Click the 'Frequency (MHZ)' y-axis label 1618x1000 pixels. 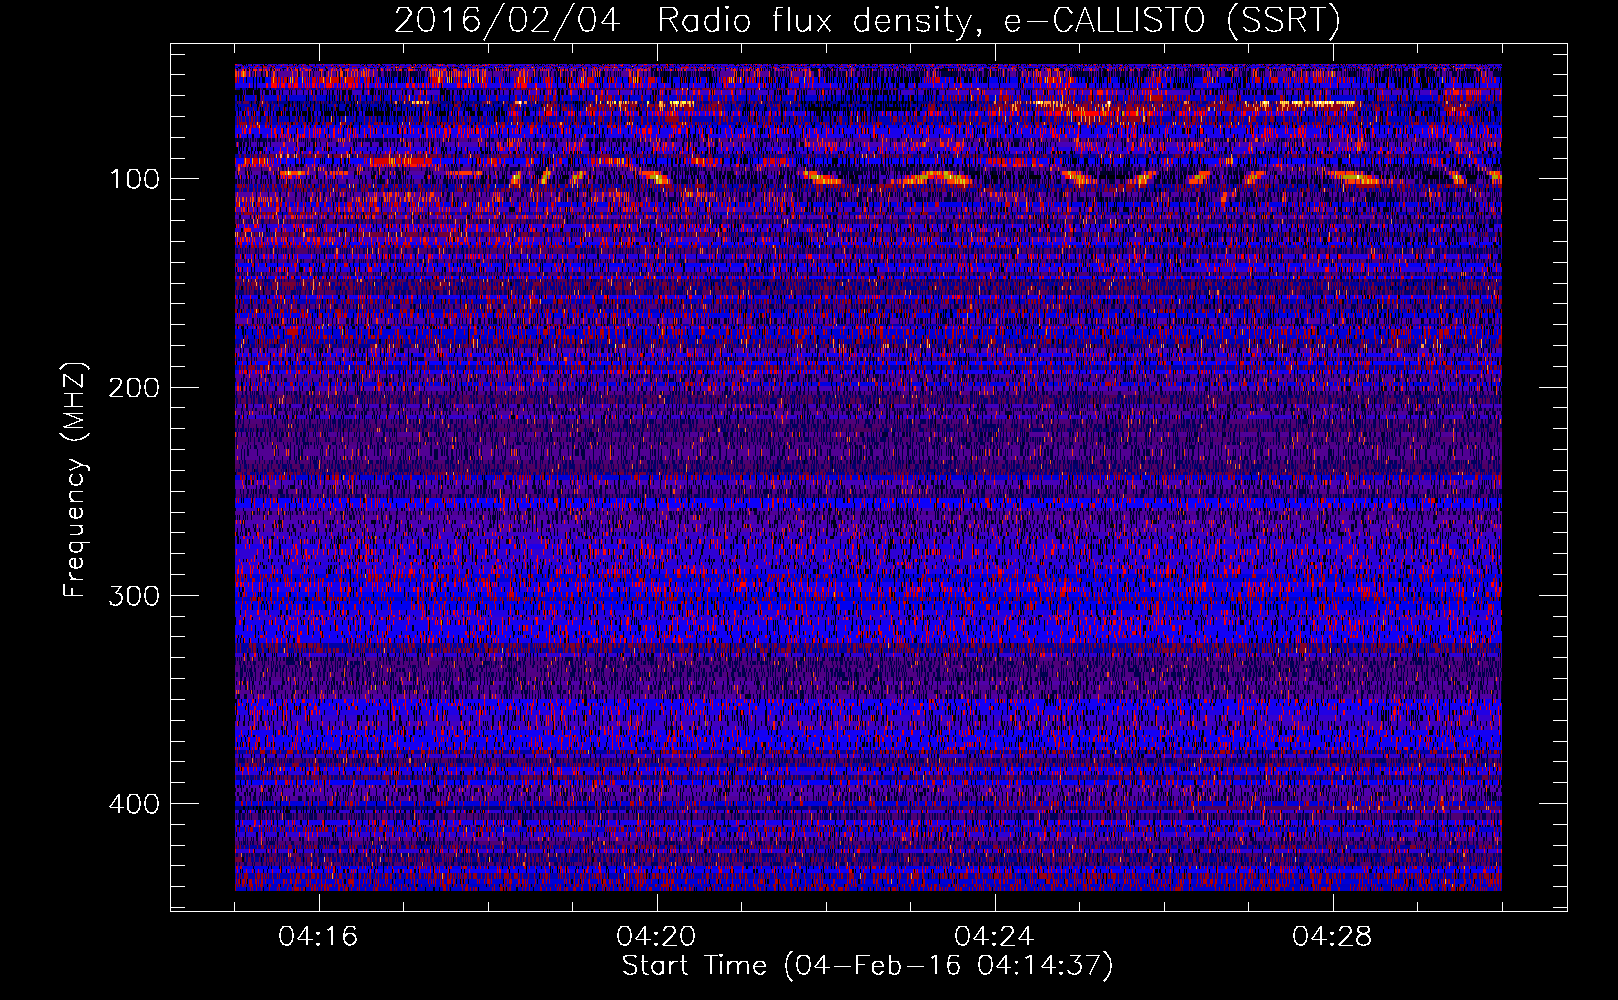(75, 480)
